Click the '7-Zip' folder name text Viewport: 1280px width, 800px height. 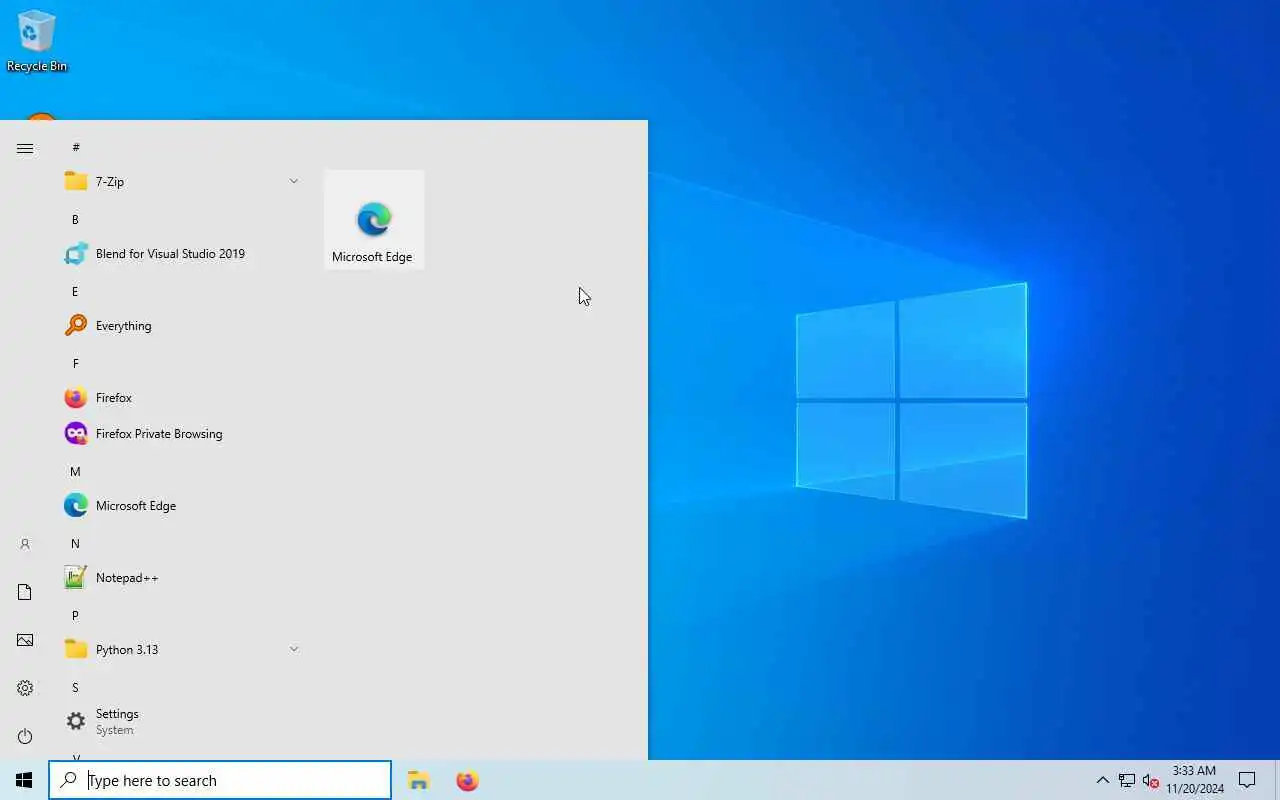coord(110,182)
